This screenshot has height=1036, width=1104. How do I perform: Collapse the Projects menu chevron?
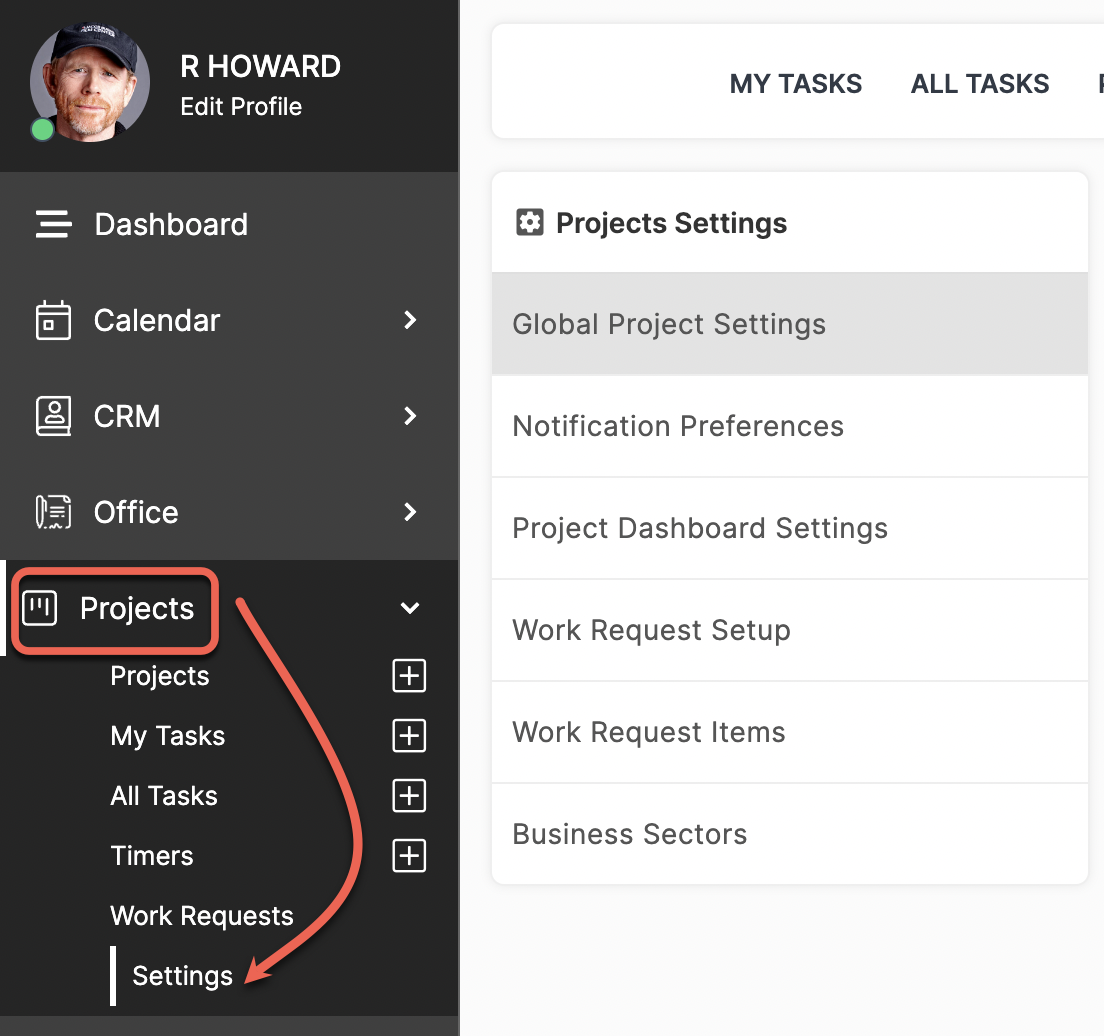click(410, 608)
